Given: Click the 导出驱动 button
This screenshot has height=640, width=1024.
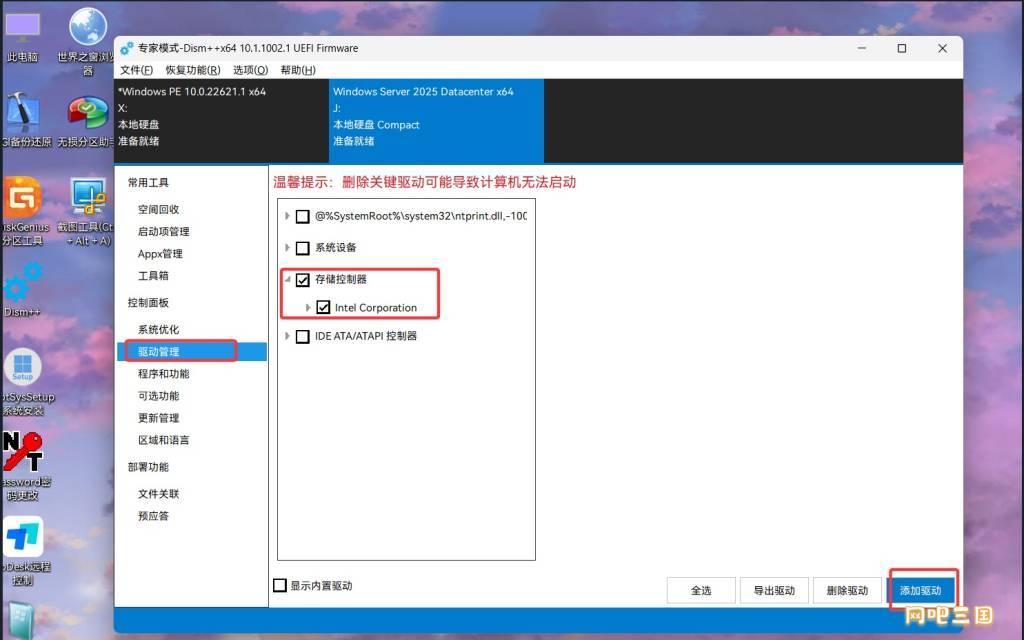Looking at the screenshot, I should point(774,590).
